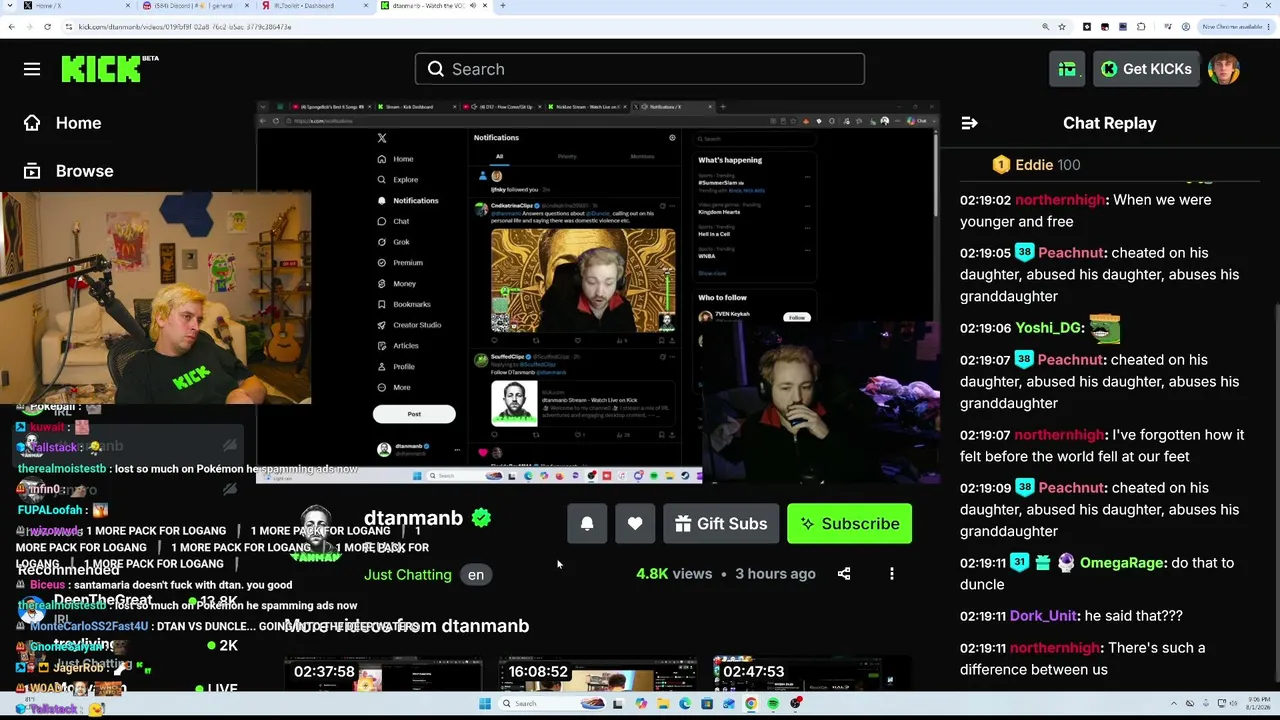Viewport: 1280px width, 720px height.
Task: Go to Home in the Kick sidebar
Action: (78, 123)
